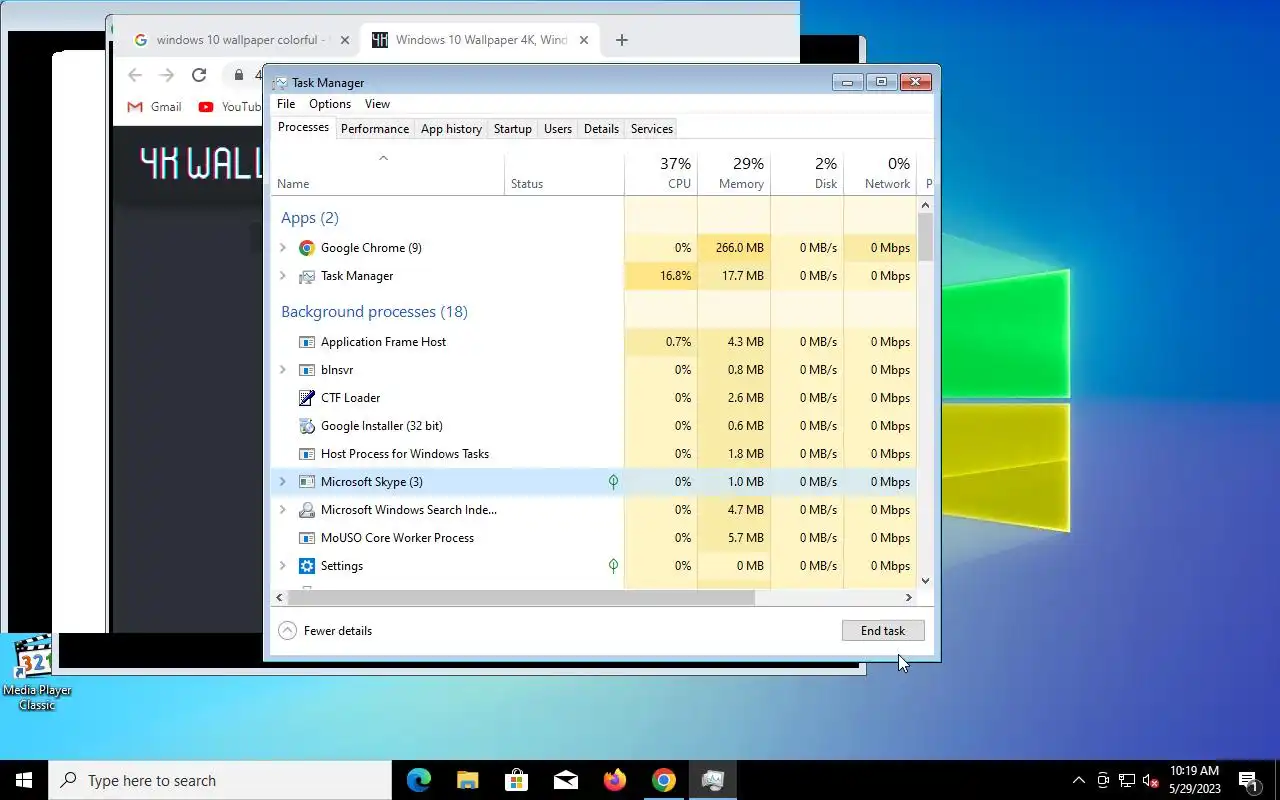Click the suspended leaf icon on Settings row
Screen dimensions: 1280x800
pyautogui.click(x=613, y=566)
